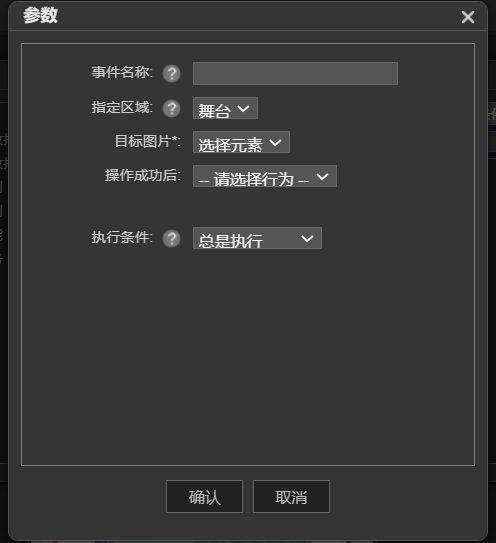Click the 执行条件 label
Viewport: 496px width, 543px height.
point(122,238)
